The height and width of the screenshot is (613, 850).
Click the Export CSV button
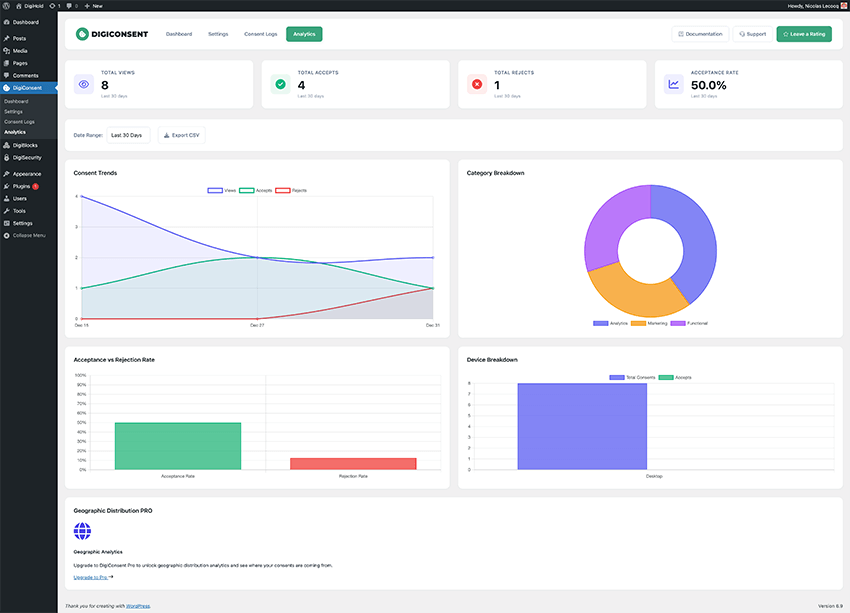pyautogui.click(x=181, y=135)
